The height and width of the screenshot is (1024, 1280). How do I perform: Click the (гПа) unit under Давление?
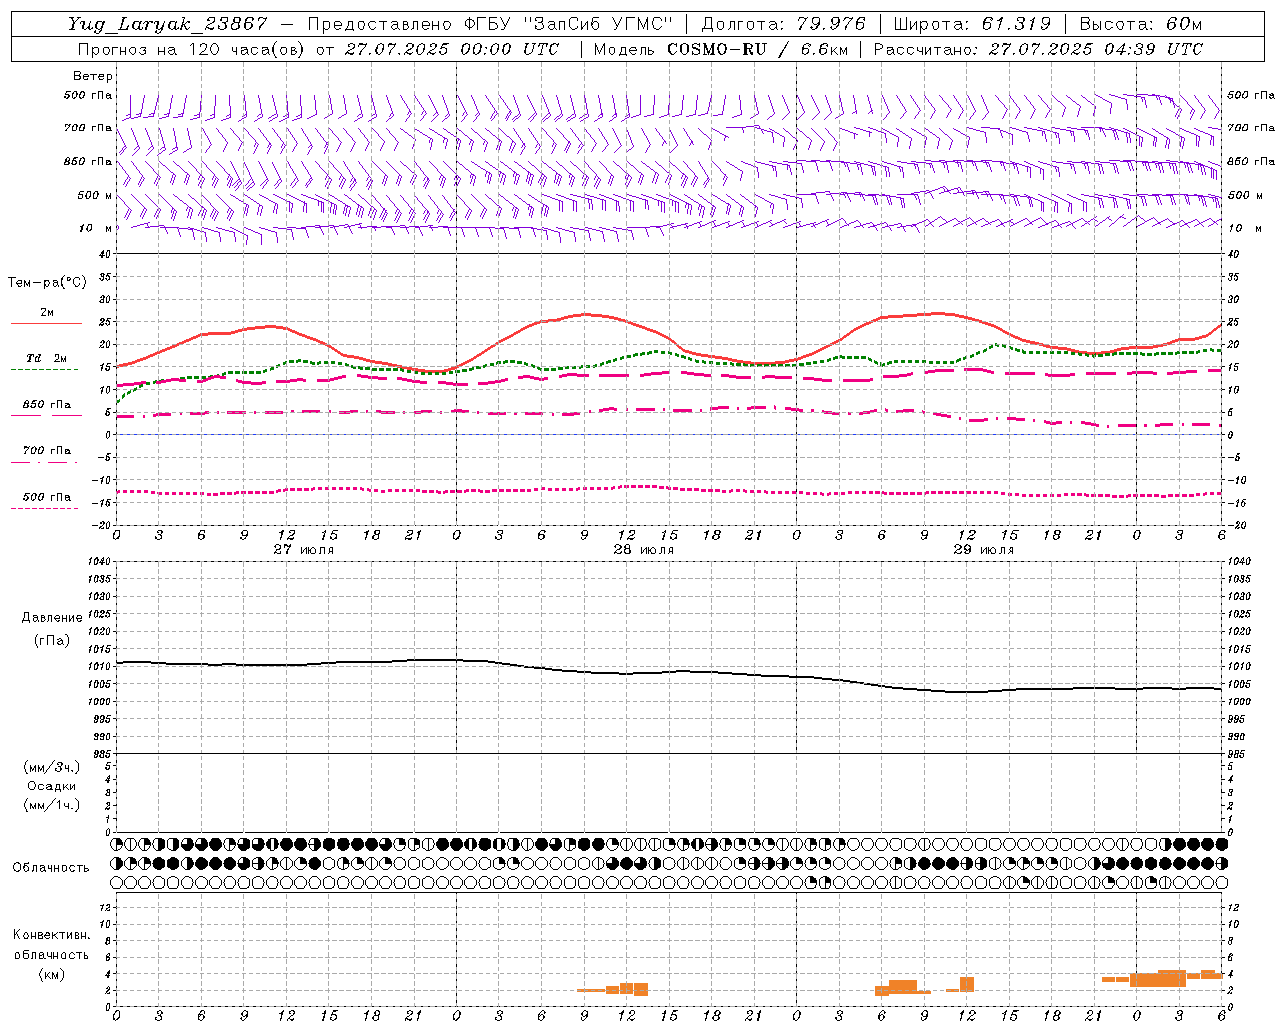pos(52,640)
